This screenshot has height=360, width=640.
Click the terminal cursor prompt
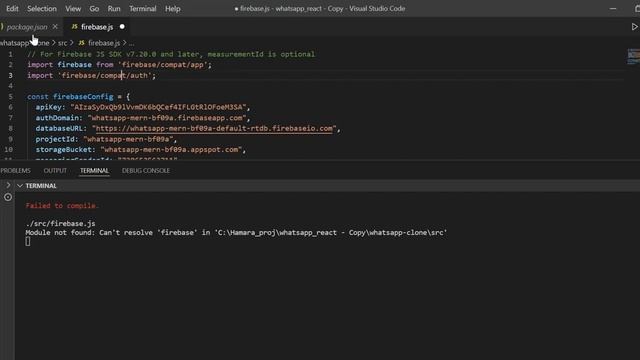tap(27, 242)
